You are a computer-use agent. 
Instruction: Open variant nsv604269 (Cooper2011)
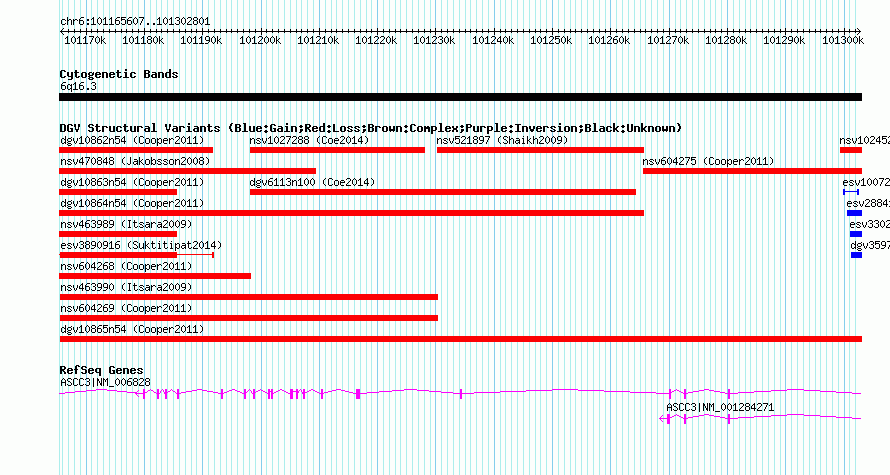coord(126,308)
